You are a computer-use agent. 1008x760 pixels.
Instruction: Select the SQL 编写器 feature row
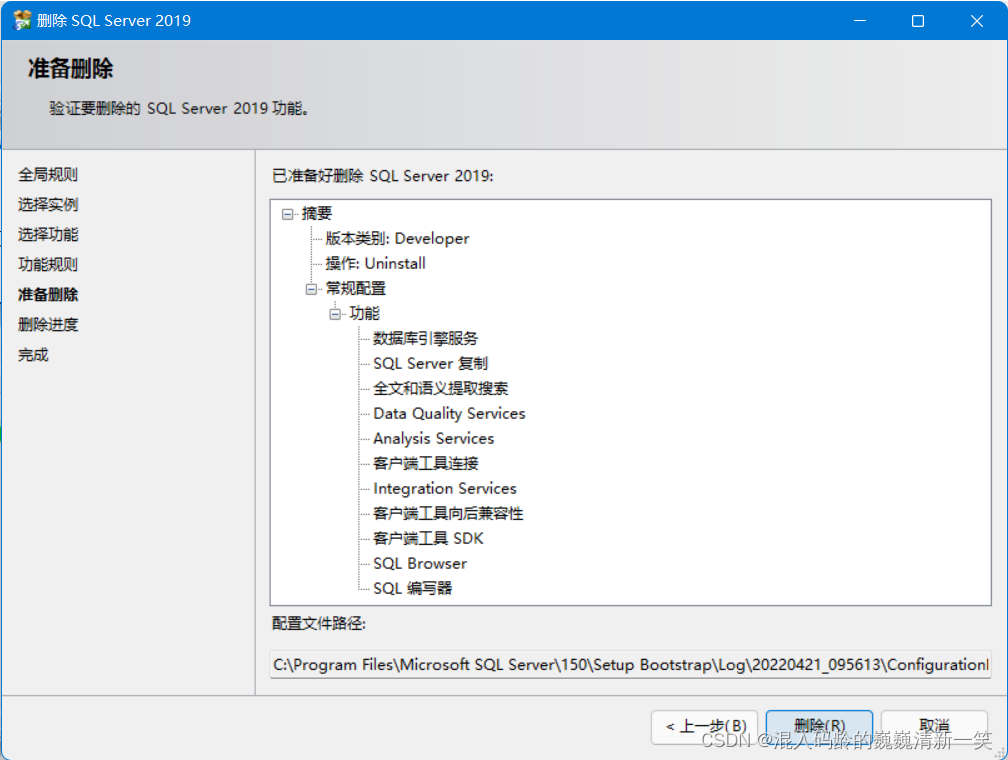pyautogui.click(x=413, y=588)
